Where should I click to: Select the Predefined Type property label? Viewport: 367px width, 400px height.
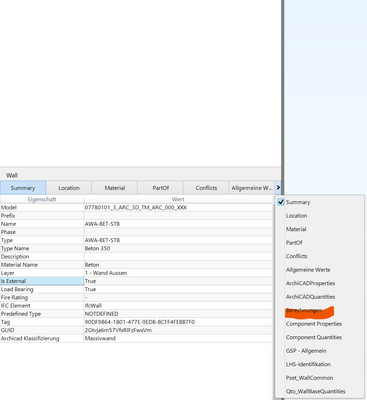(21, 314)
